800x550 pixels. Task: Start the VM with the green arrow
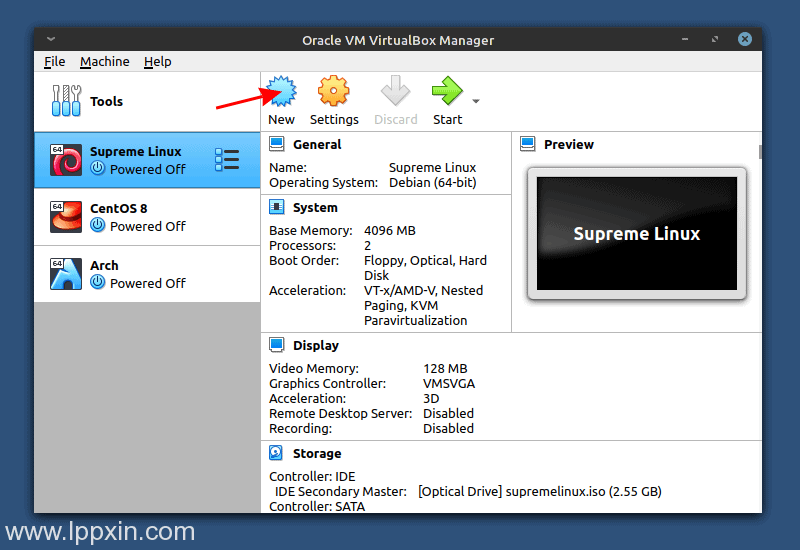[447, 91]
